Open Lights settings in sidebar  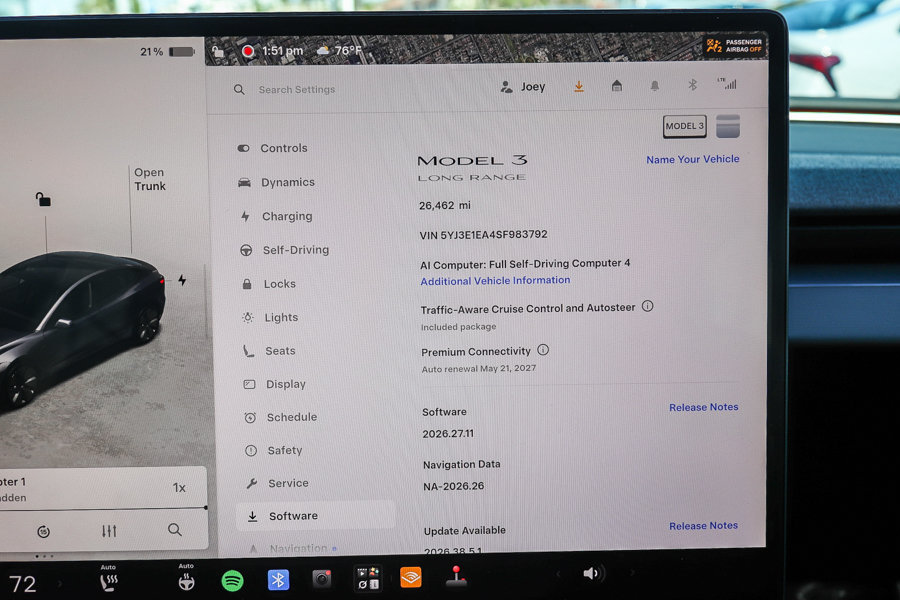tap(270, 318)
